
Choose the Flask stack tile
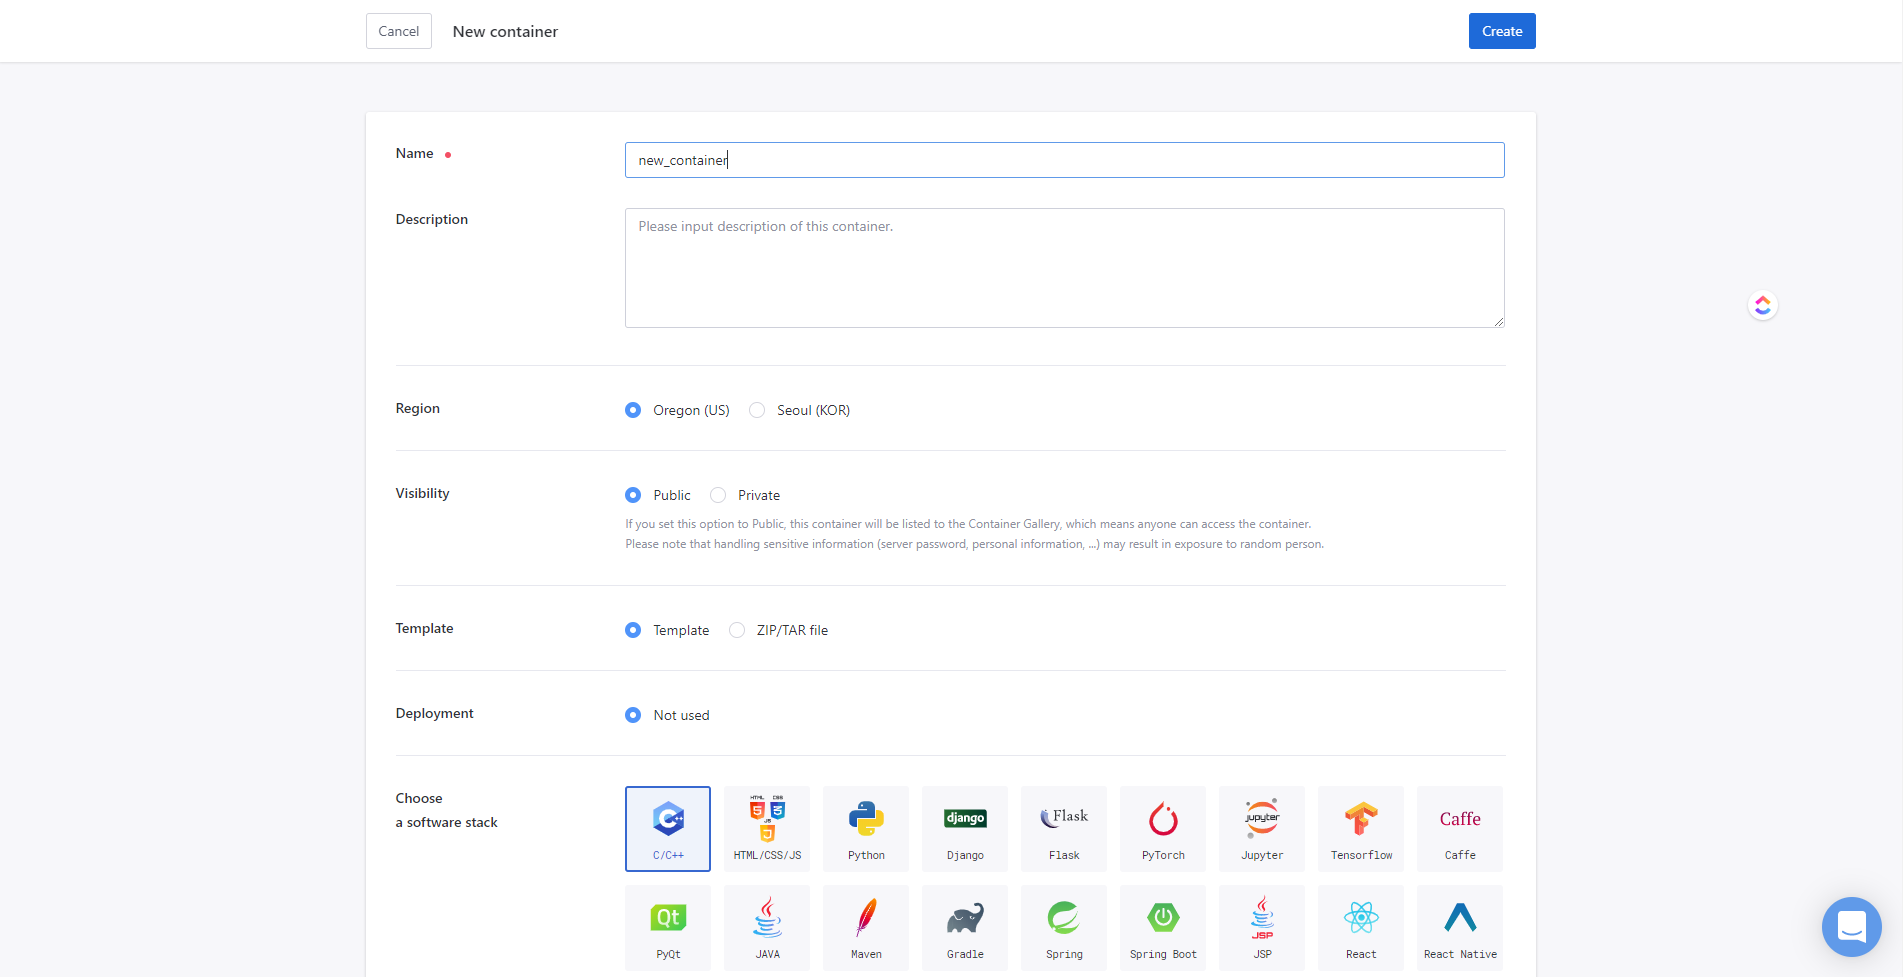1064,829
